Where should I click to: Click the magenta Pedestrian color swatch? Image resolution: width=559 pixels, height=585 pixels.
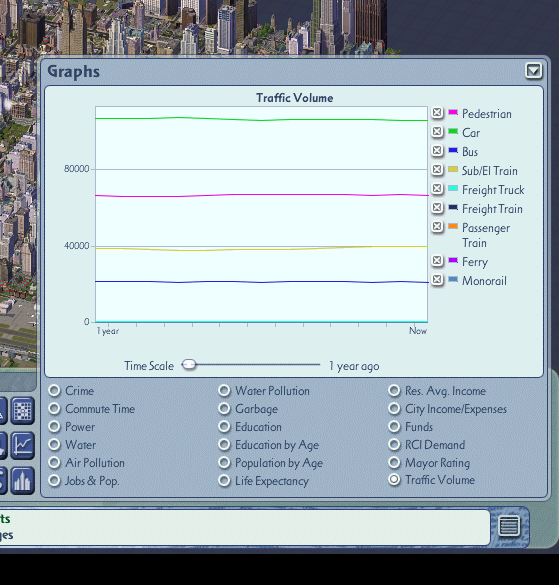[453, 112]
